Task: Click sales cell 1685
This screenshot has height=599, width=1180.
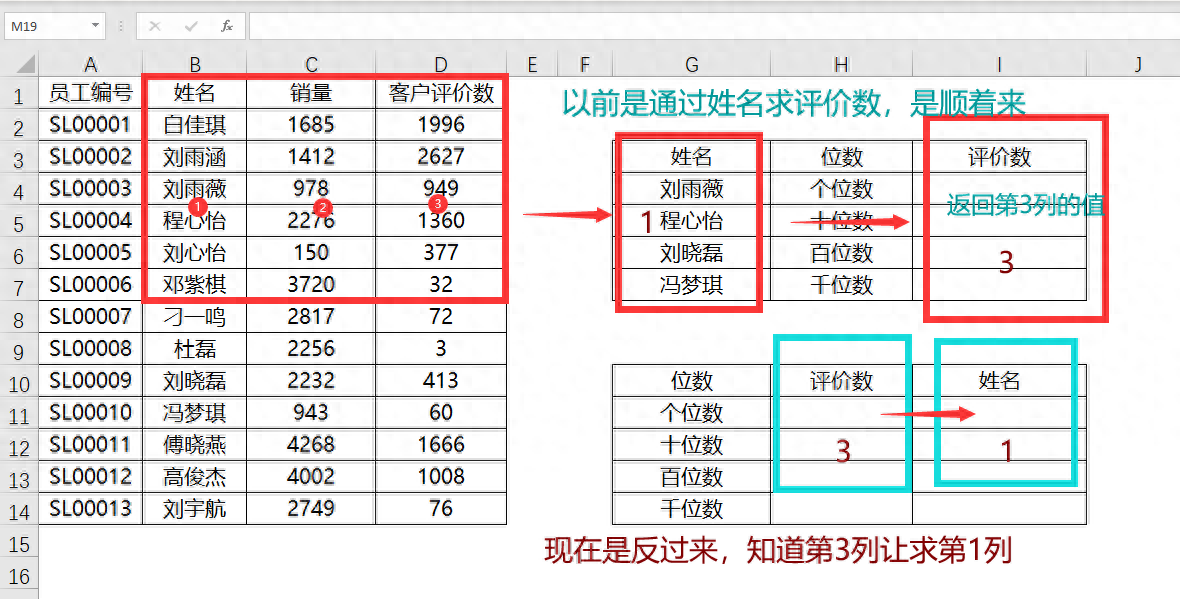Action: coord(311,124)
